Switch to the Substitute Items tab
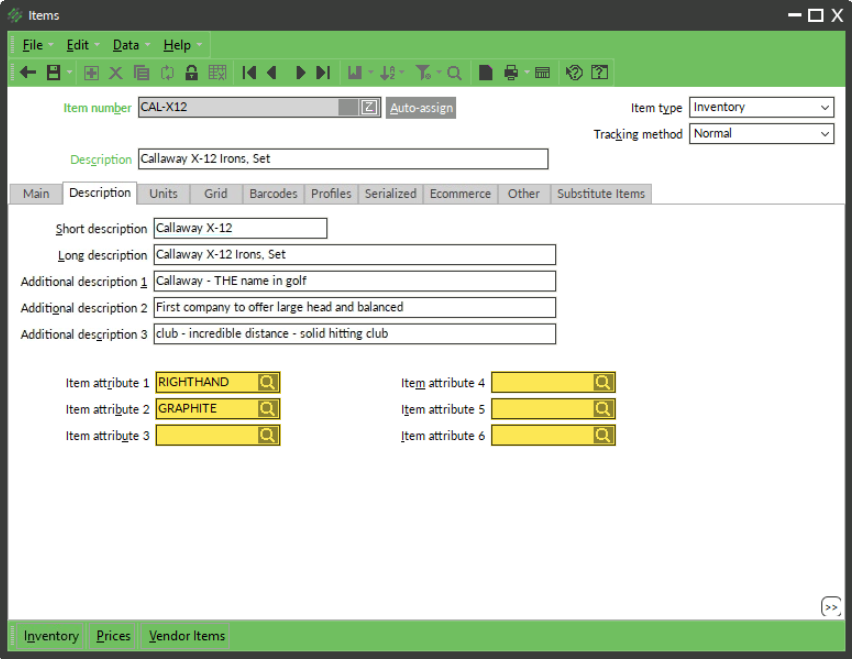 tap(601, 194)
